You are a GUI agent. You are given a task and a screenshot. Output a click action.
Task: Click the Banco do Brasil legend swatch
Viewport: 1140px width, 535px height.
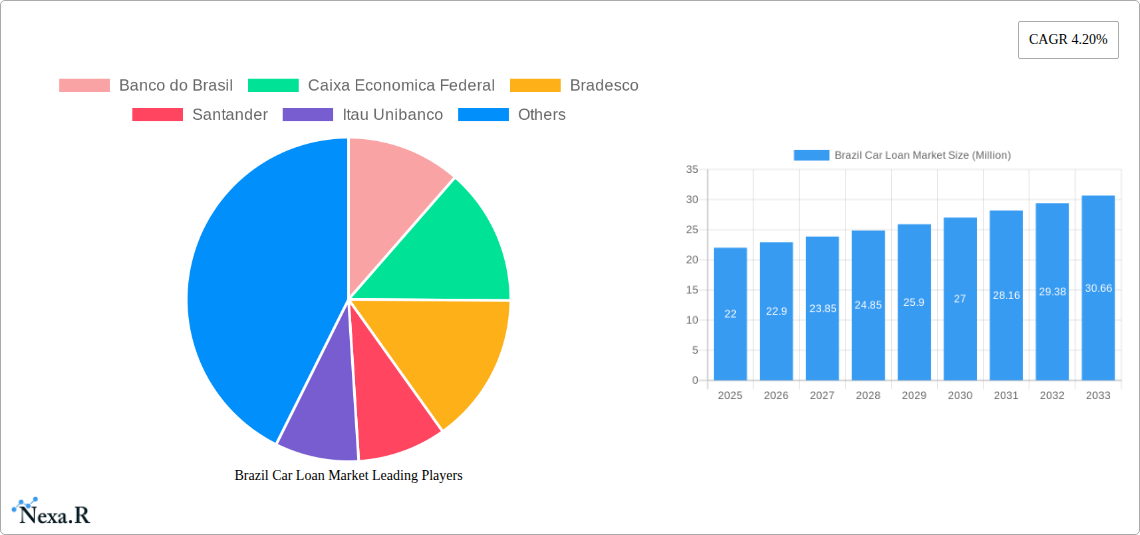[x=84, y=86]
